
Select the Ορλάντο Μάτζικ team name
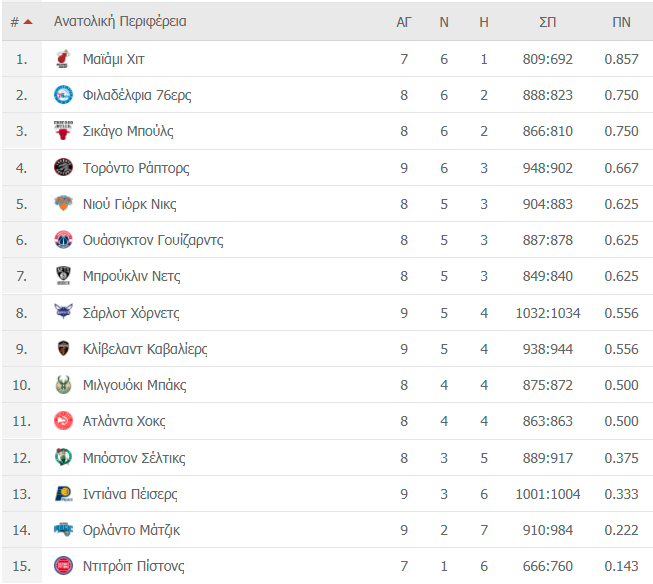tap(131, 530)
